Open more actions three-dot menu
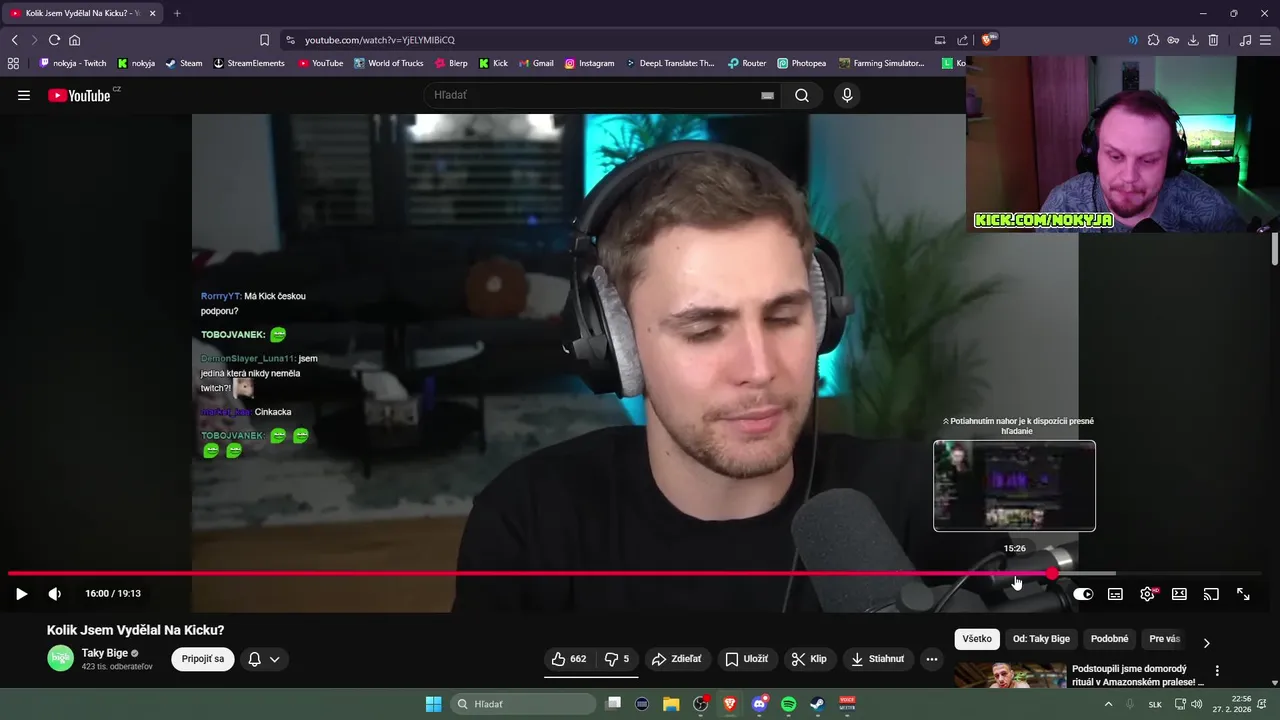This screenshot has width=1280, height=720. click(x=932, y=659)
